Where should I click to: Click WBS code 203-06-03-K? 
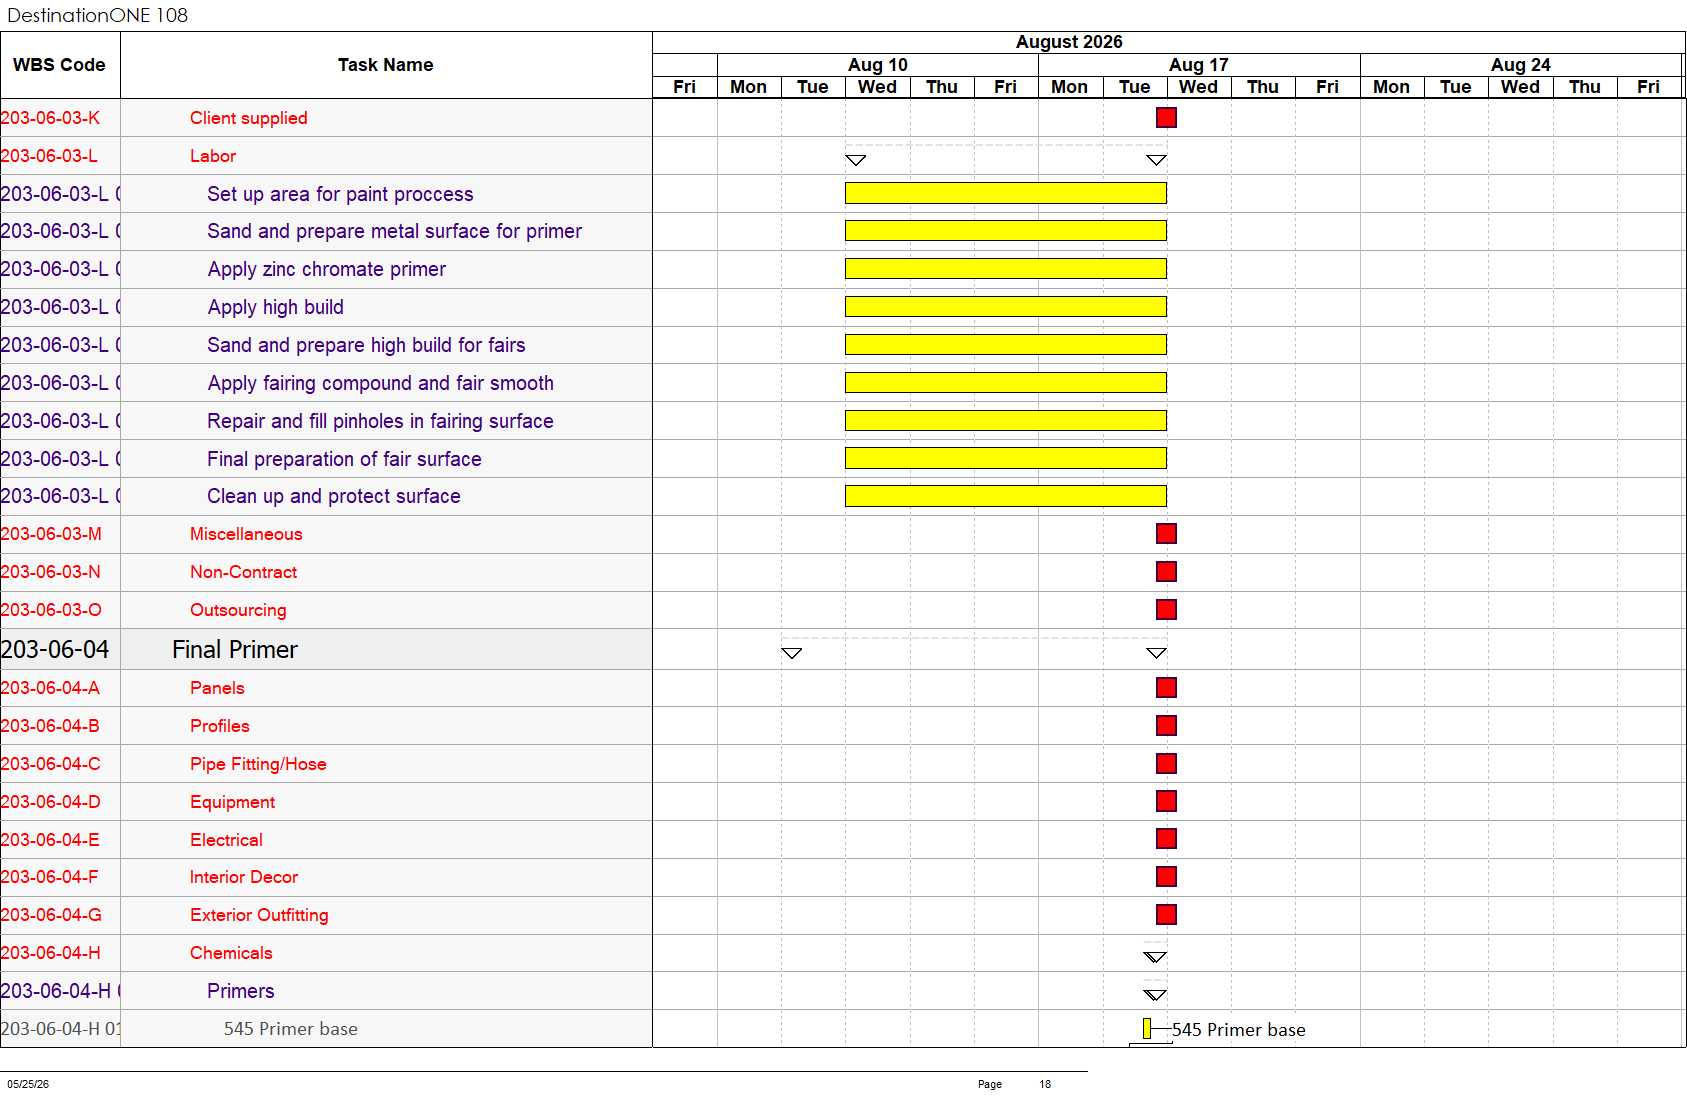[x=50, y=118]
